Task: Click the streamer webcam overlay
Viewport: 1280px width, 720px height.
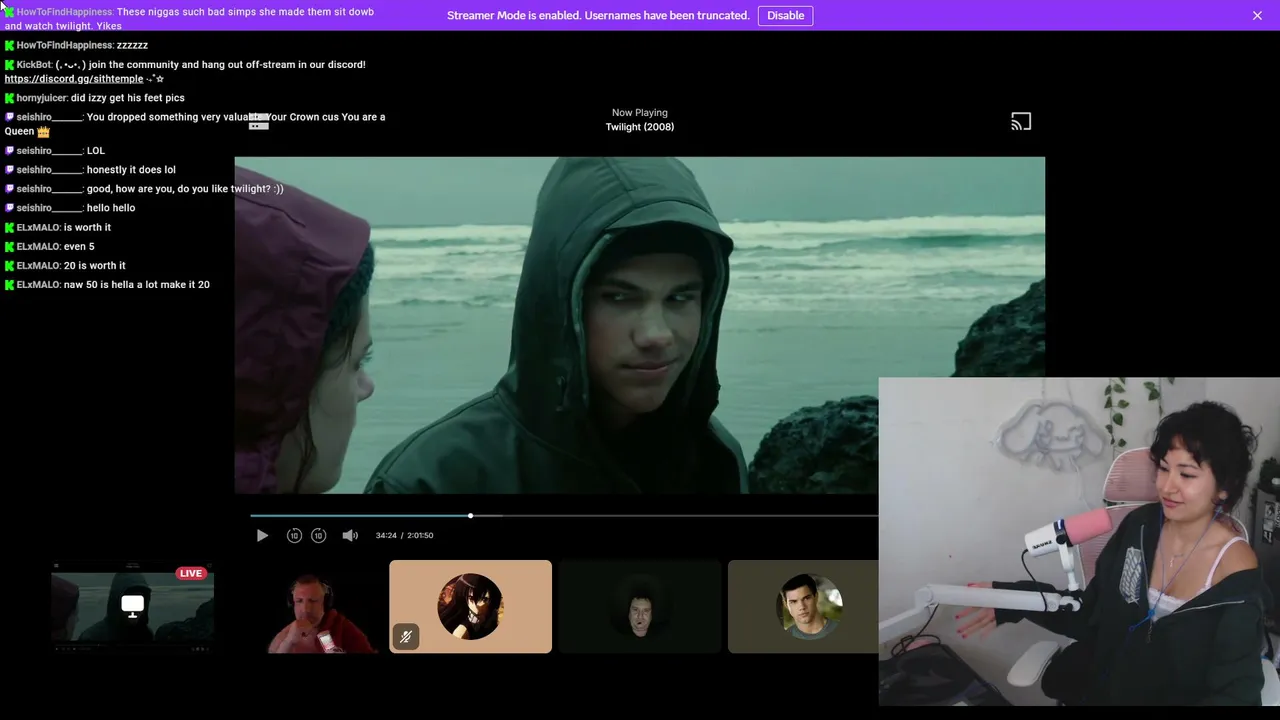Action: (1079, 541)
